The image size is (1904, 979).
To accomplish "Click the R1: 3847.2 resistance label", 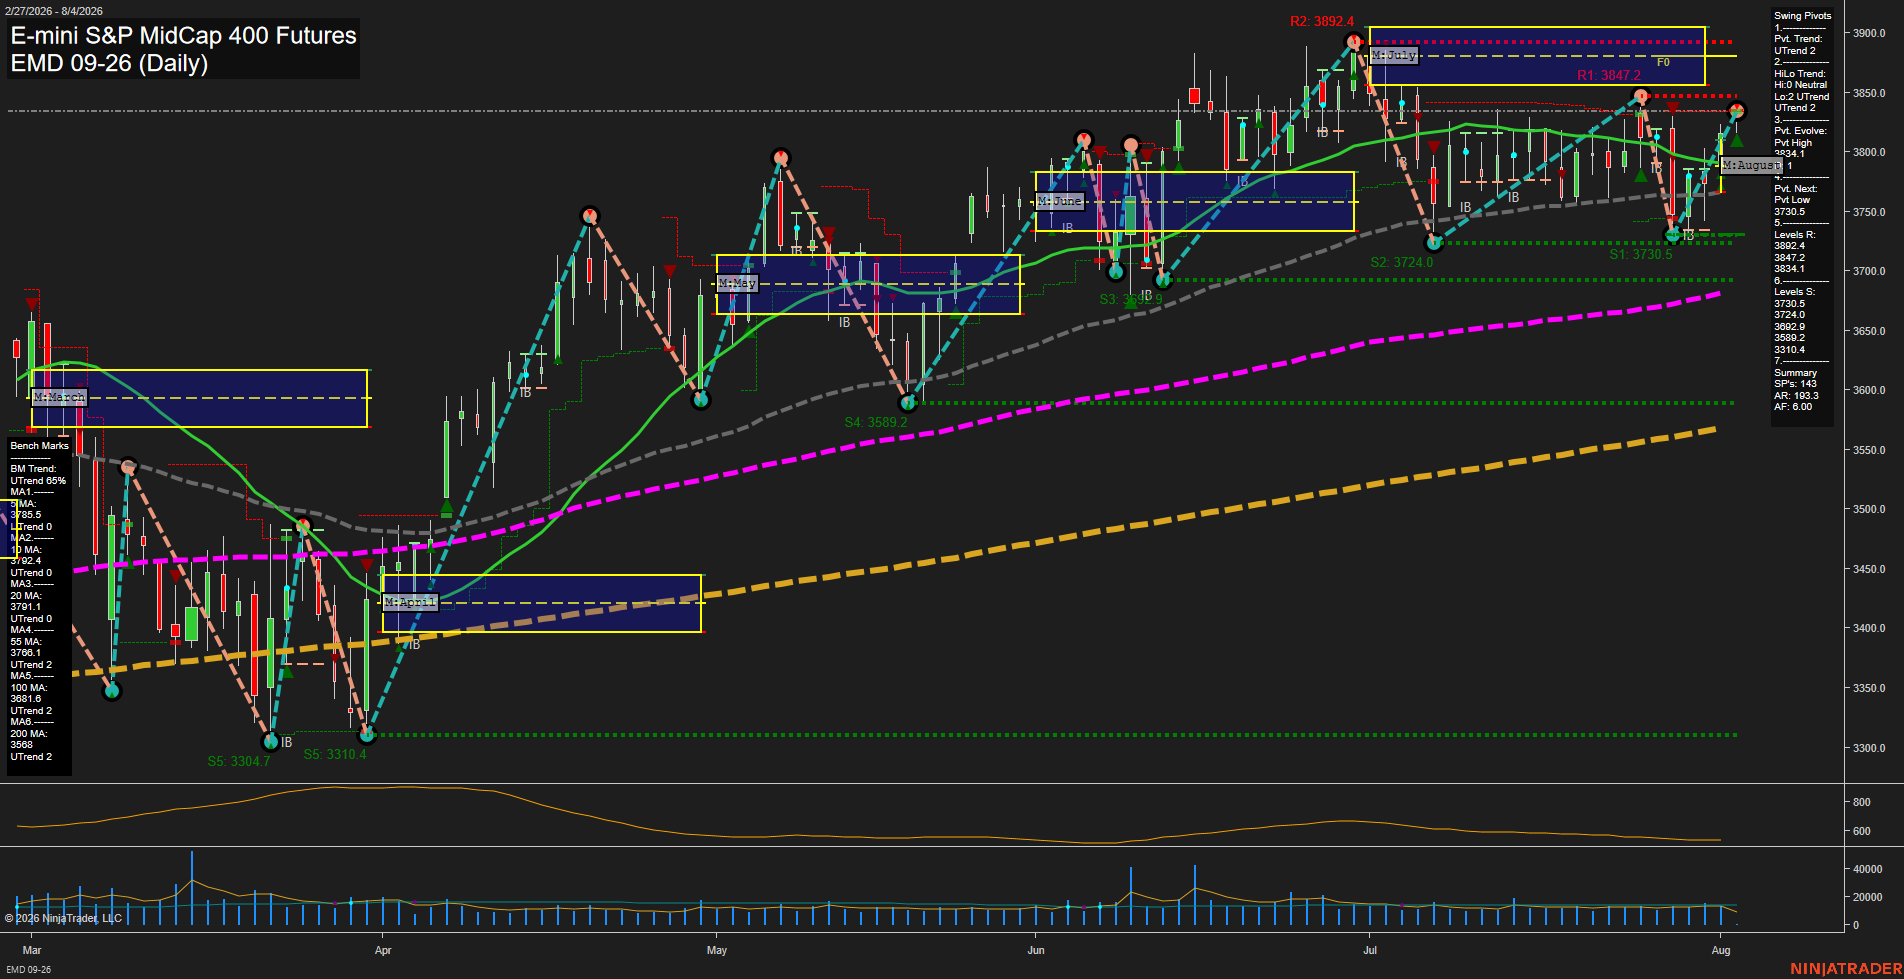I will (x=1608, y=75).
